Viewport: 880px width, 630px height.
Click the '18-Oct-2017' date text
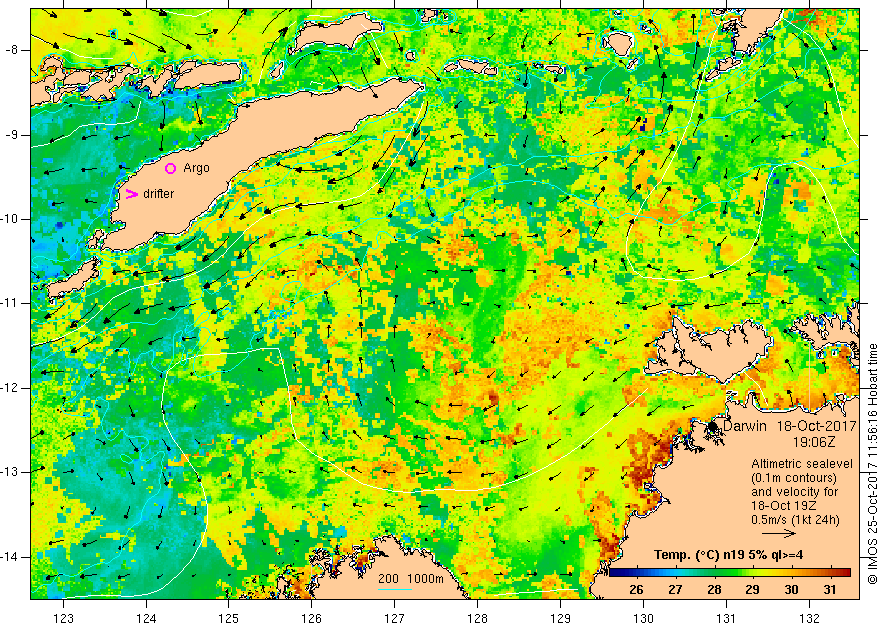[817, 426]
